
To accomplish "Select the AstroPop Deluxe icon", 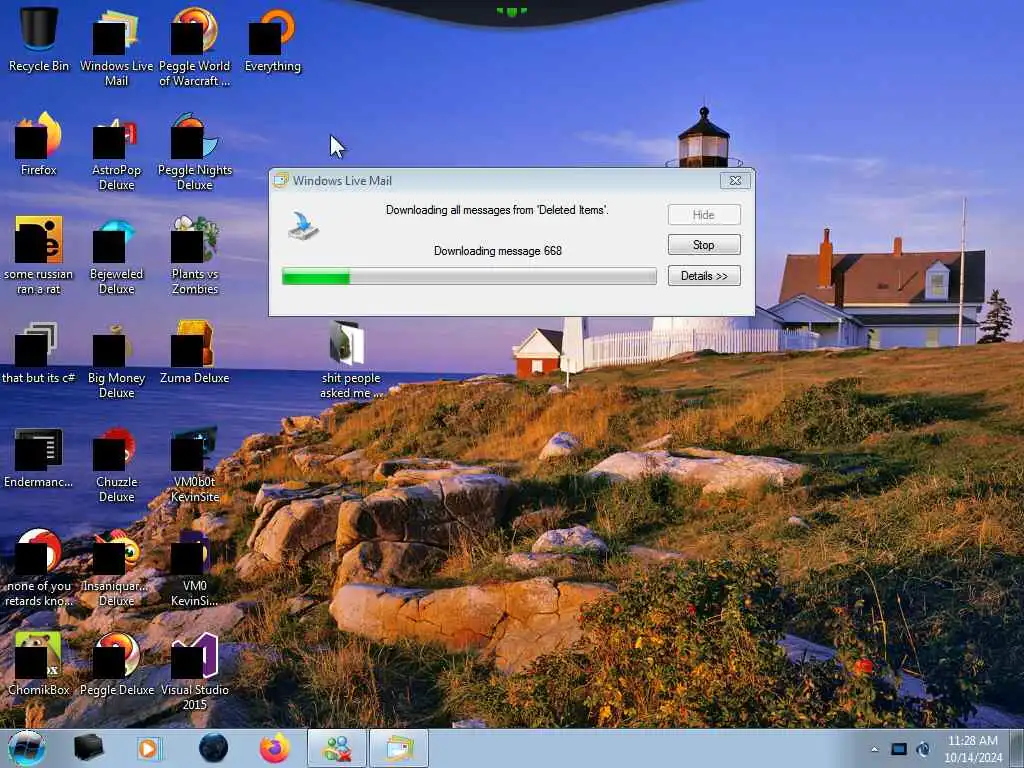I will tap(116, 152).
